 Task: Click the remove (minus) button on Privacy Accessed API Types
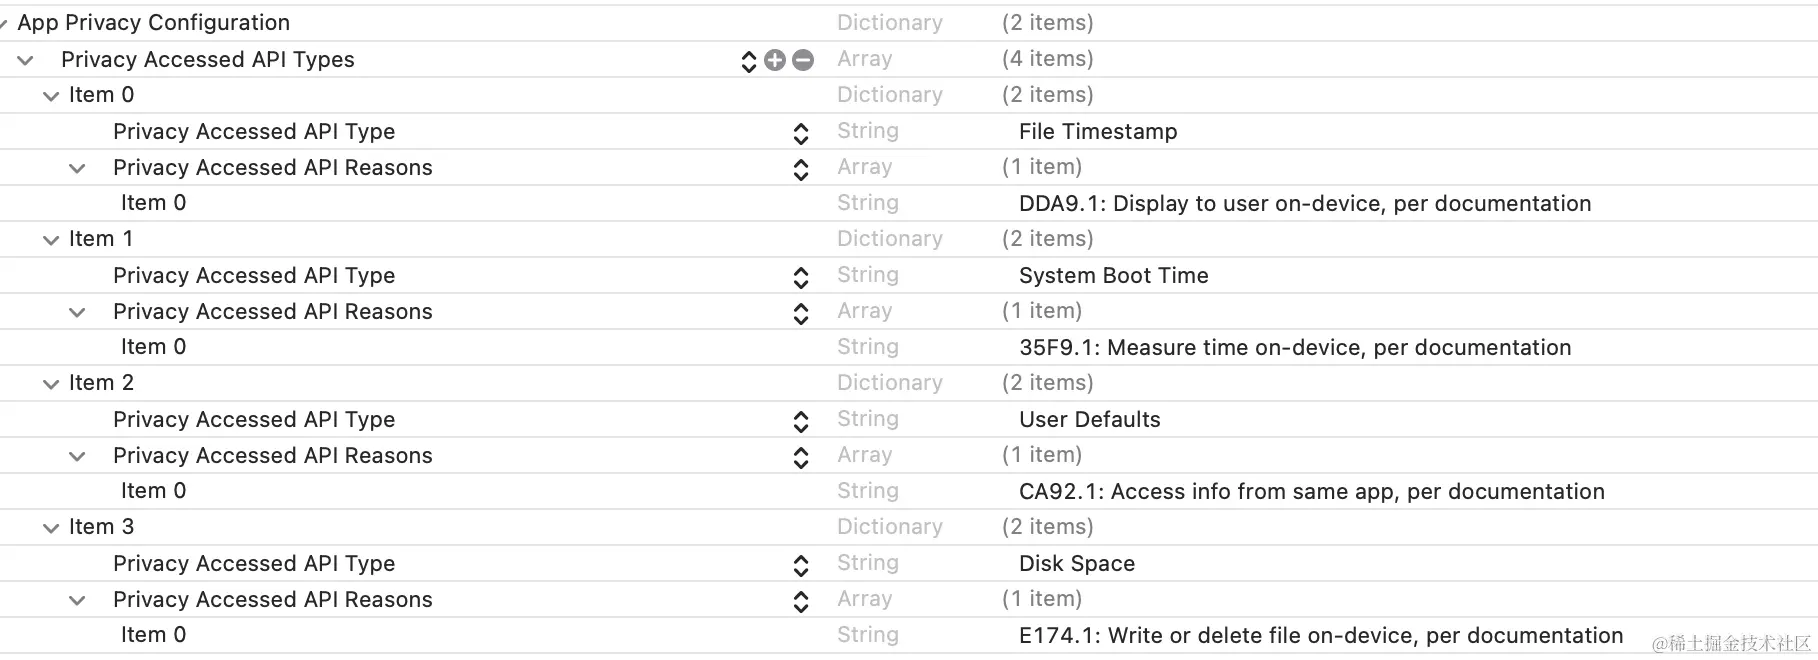803,60
